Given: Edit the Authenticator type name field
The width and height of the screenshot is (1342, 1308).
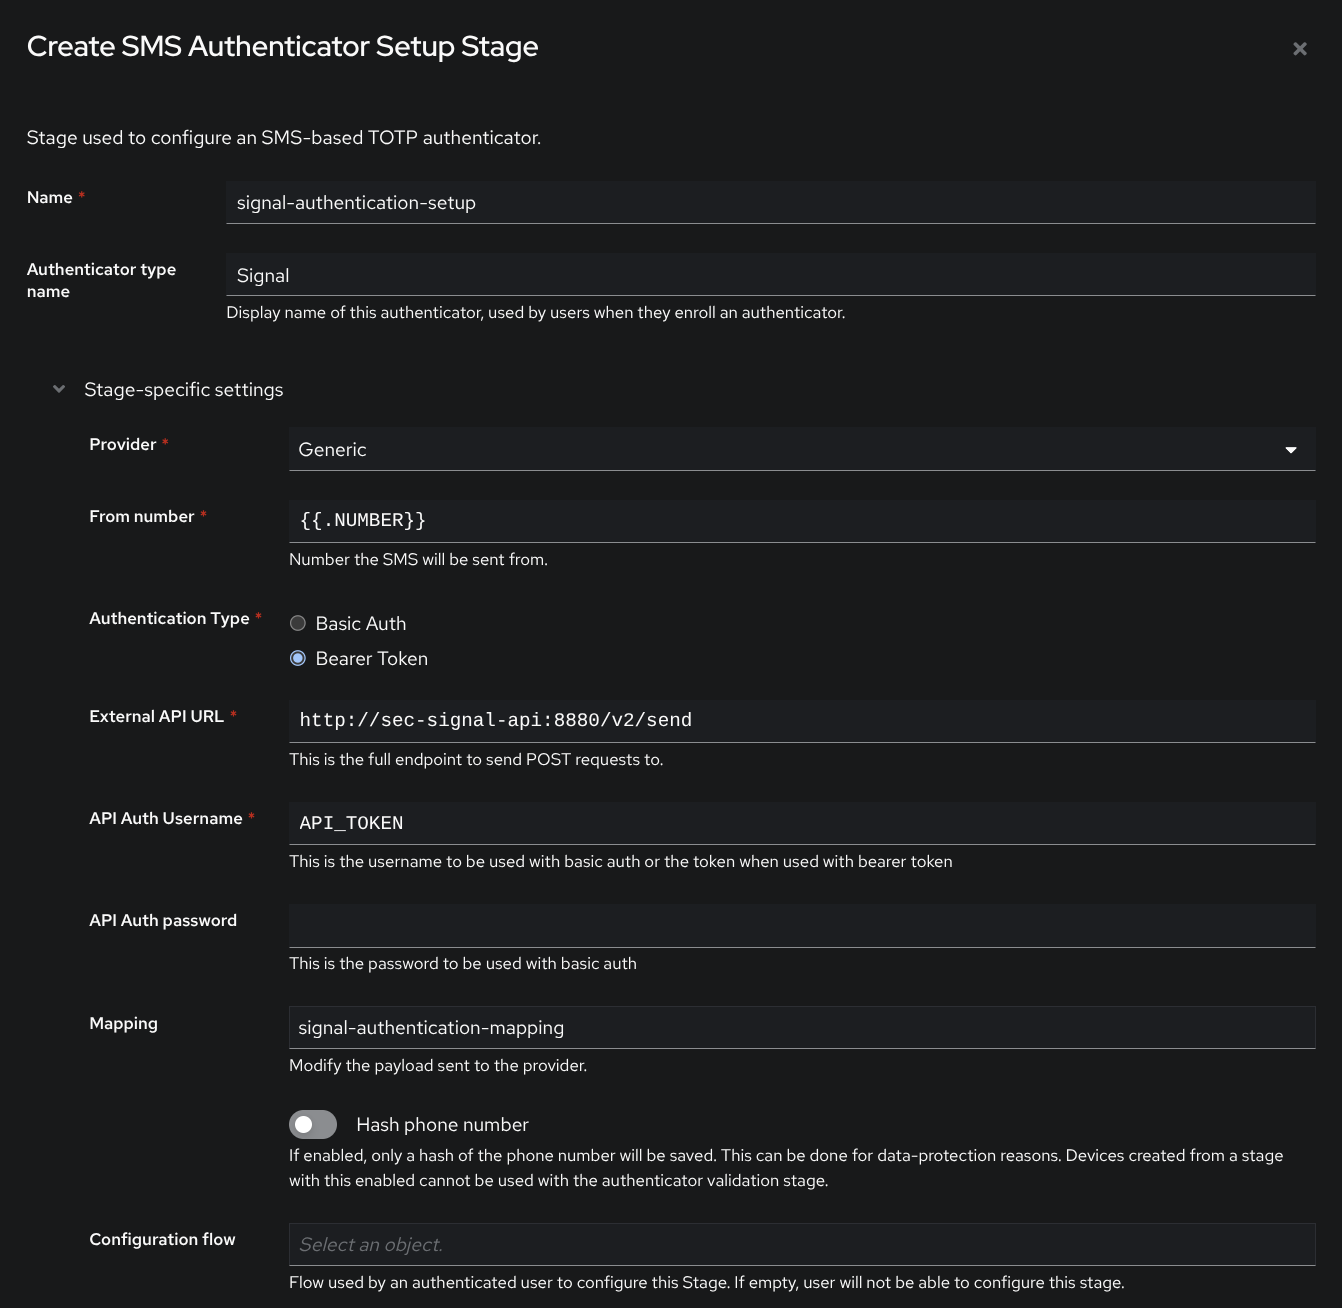Looking at the screenshot, I should pyautogui.click(x=770, y=275).
